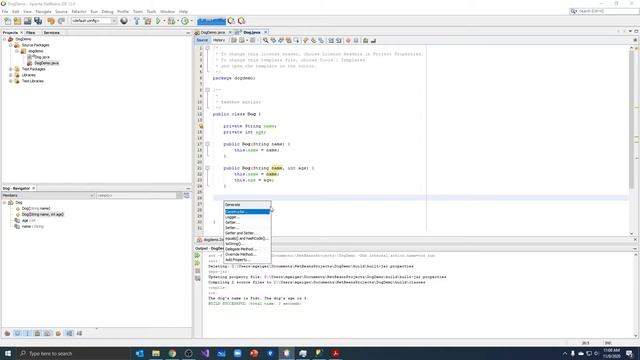Image resolution: width=640 pixels, height=360 pixels.
Task: Click the Output panel vertical scrollbar
Action: (636, 295)
